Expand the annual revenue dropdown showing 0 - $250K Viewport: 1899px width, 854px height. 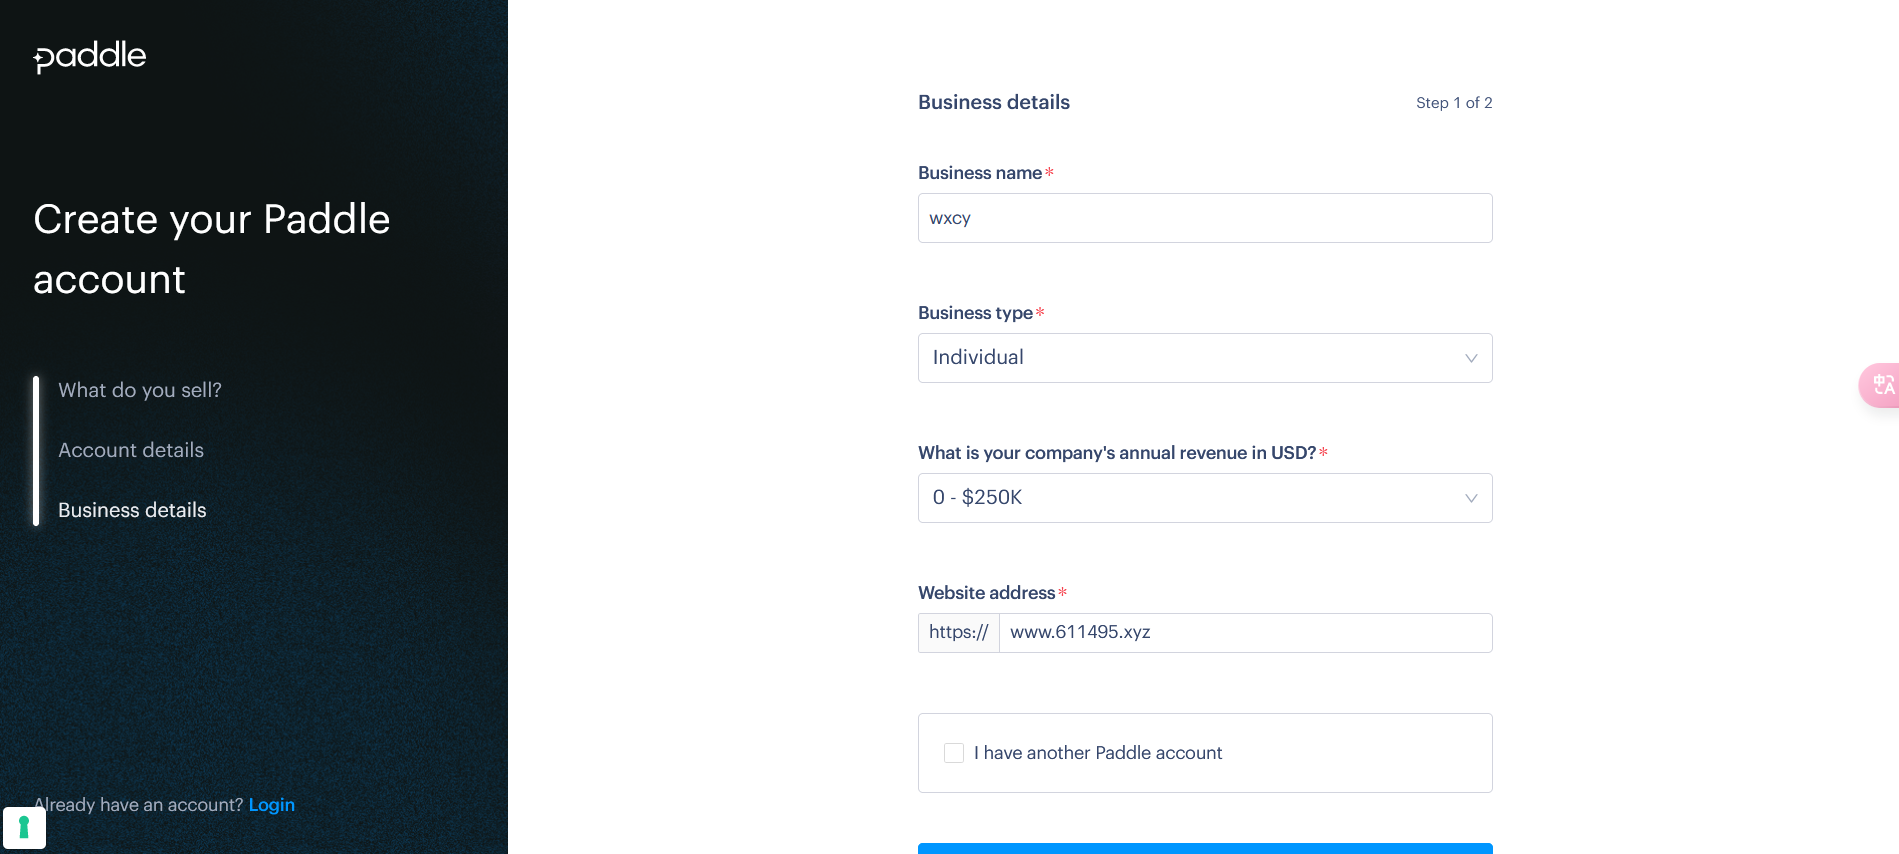(x=1205, y=498)
